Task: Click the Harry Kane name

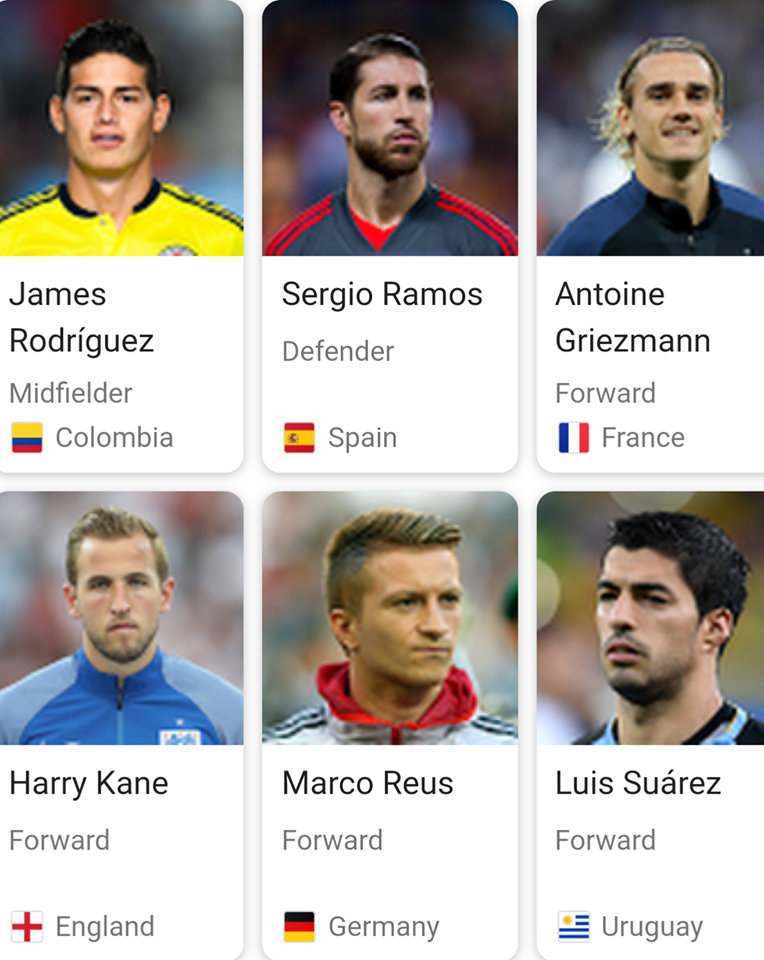Action: click(x=89, y=784)
